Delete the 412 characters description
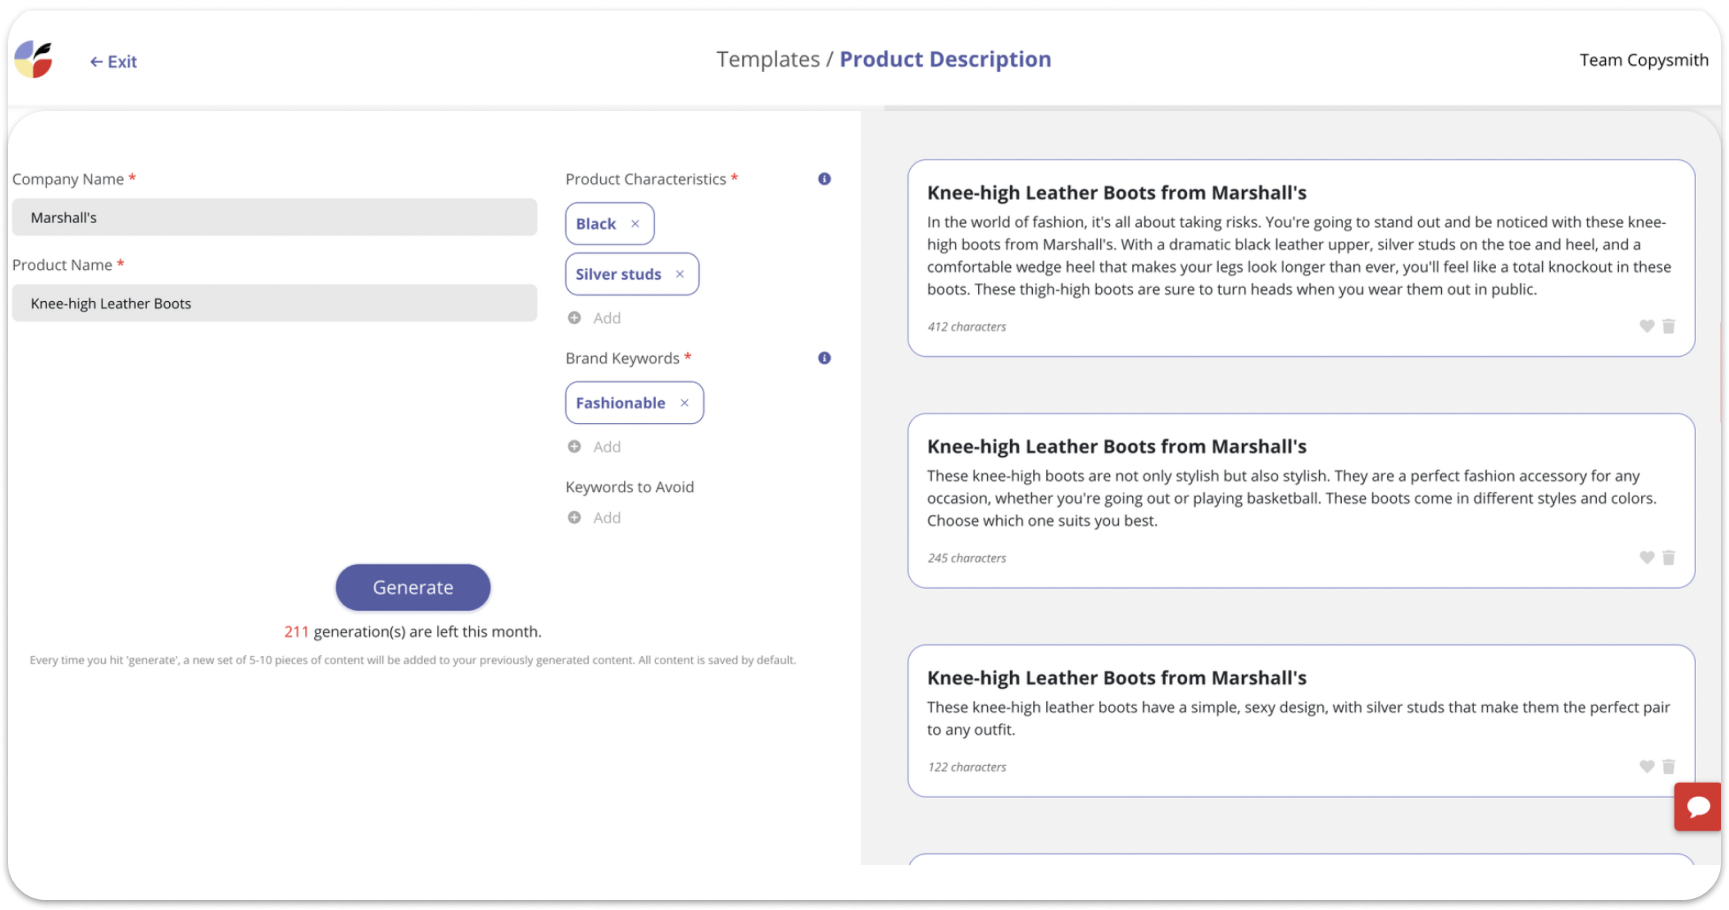1729x910 pixels. 1668,326
